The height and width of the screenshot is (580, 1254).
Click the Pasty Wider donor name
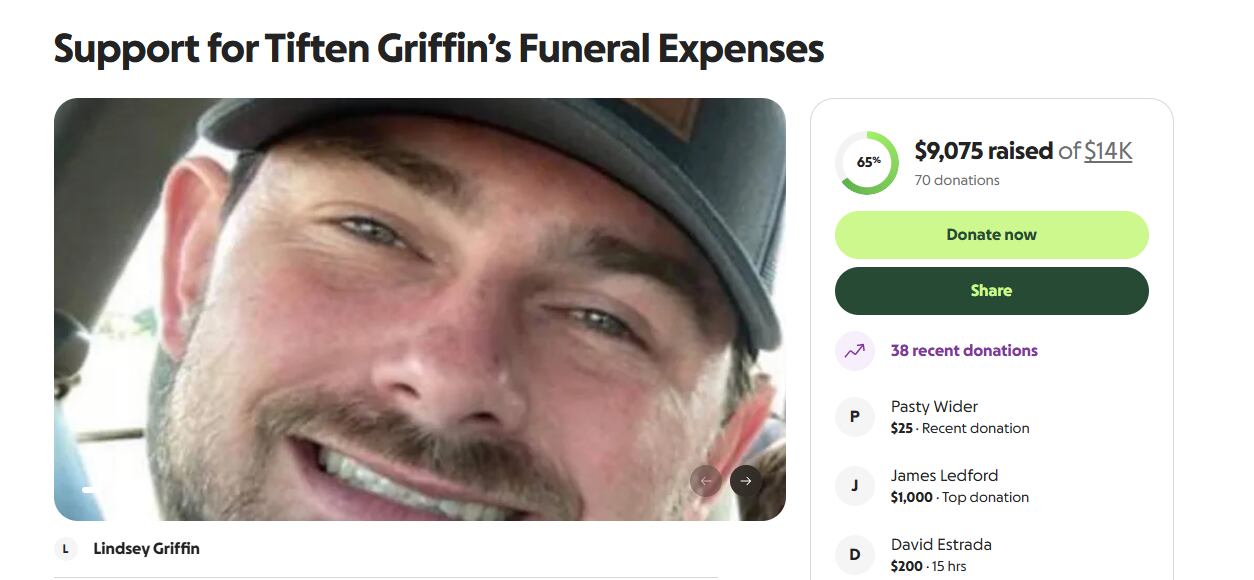[x=934, y=407]
